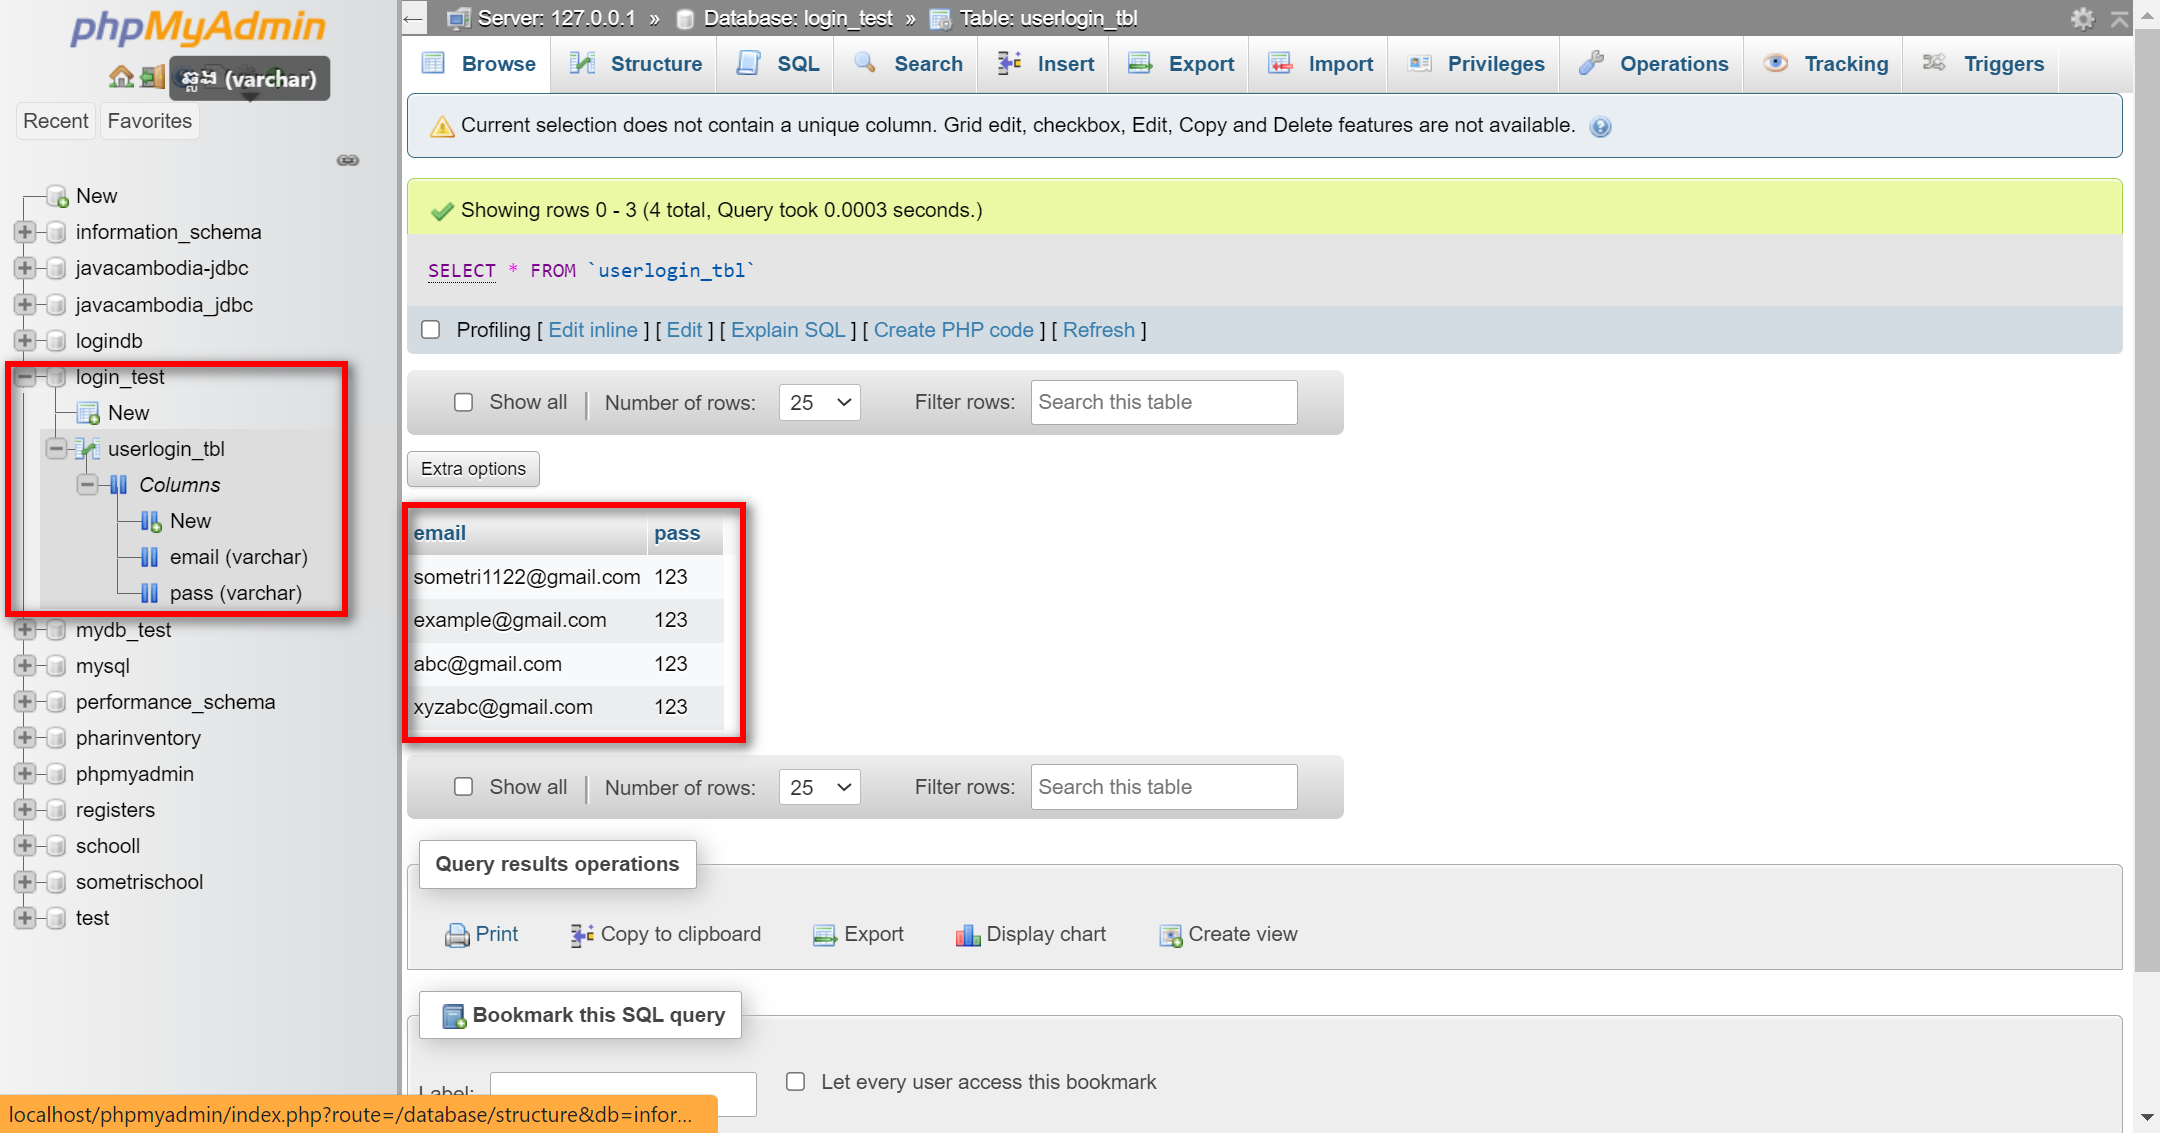Collapse the login_test database node
2160x1133 pixels.
25,377
